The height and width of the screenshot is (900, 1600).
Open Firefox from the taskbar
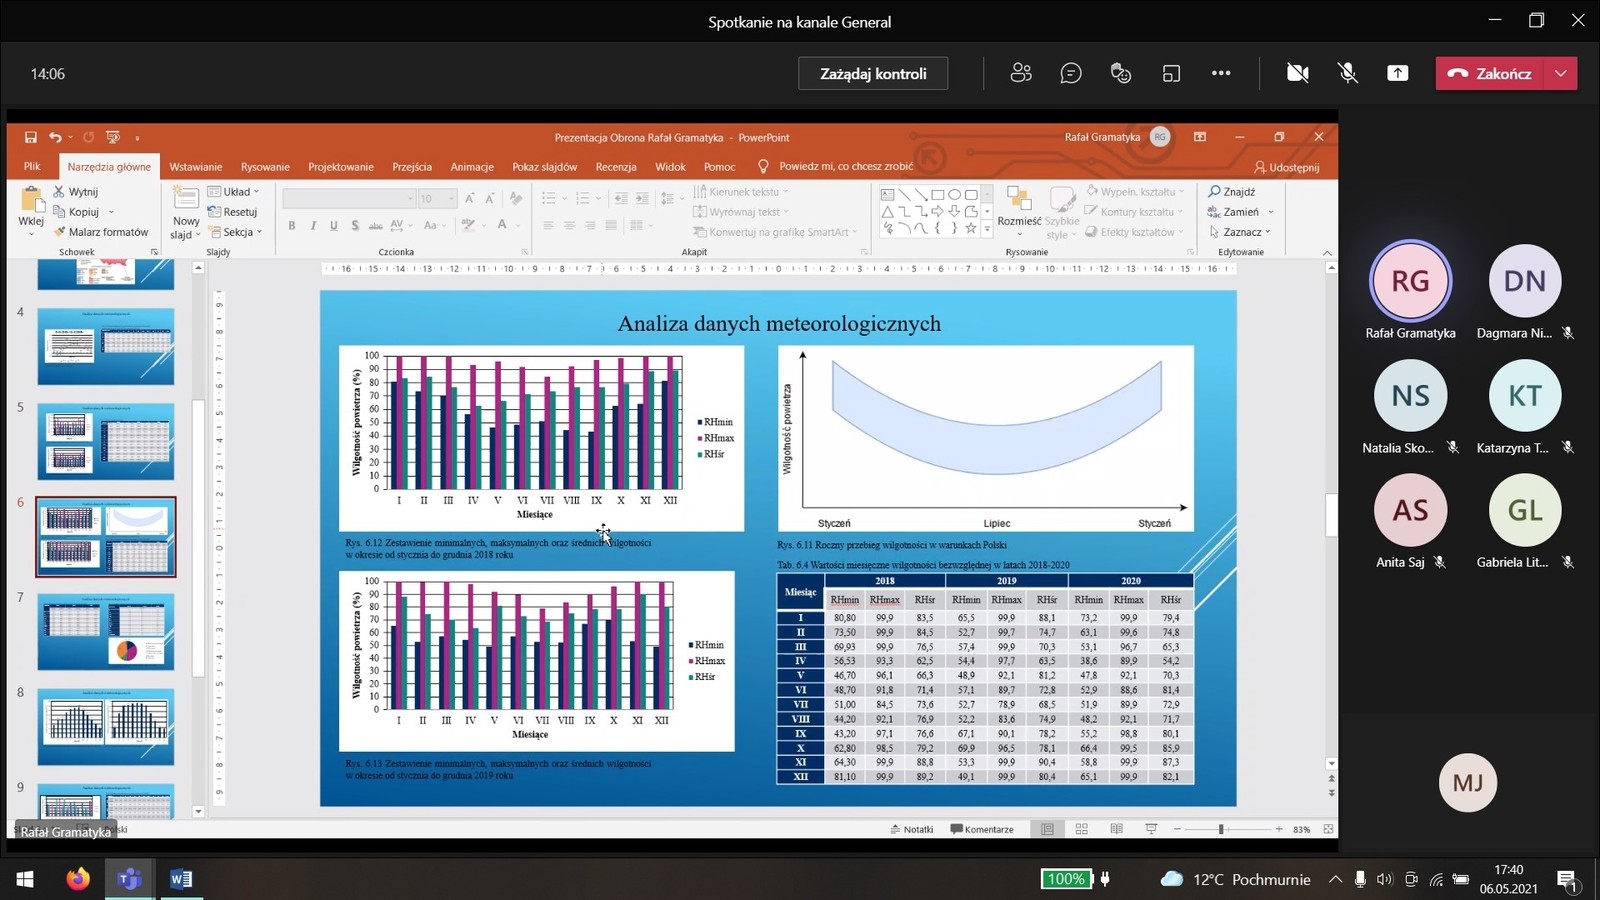pyautogui.click(x=77, y=879)
